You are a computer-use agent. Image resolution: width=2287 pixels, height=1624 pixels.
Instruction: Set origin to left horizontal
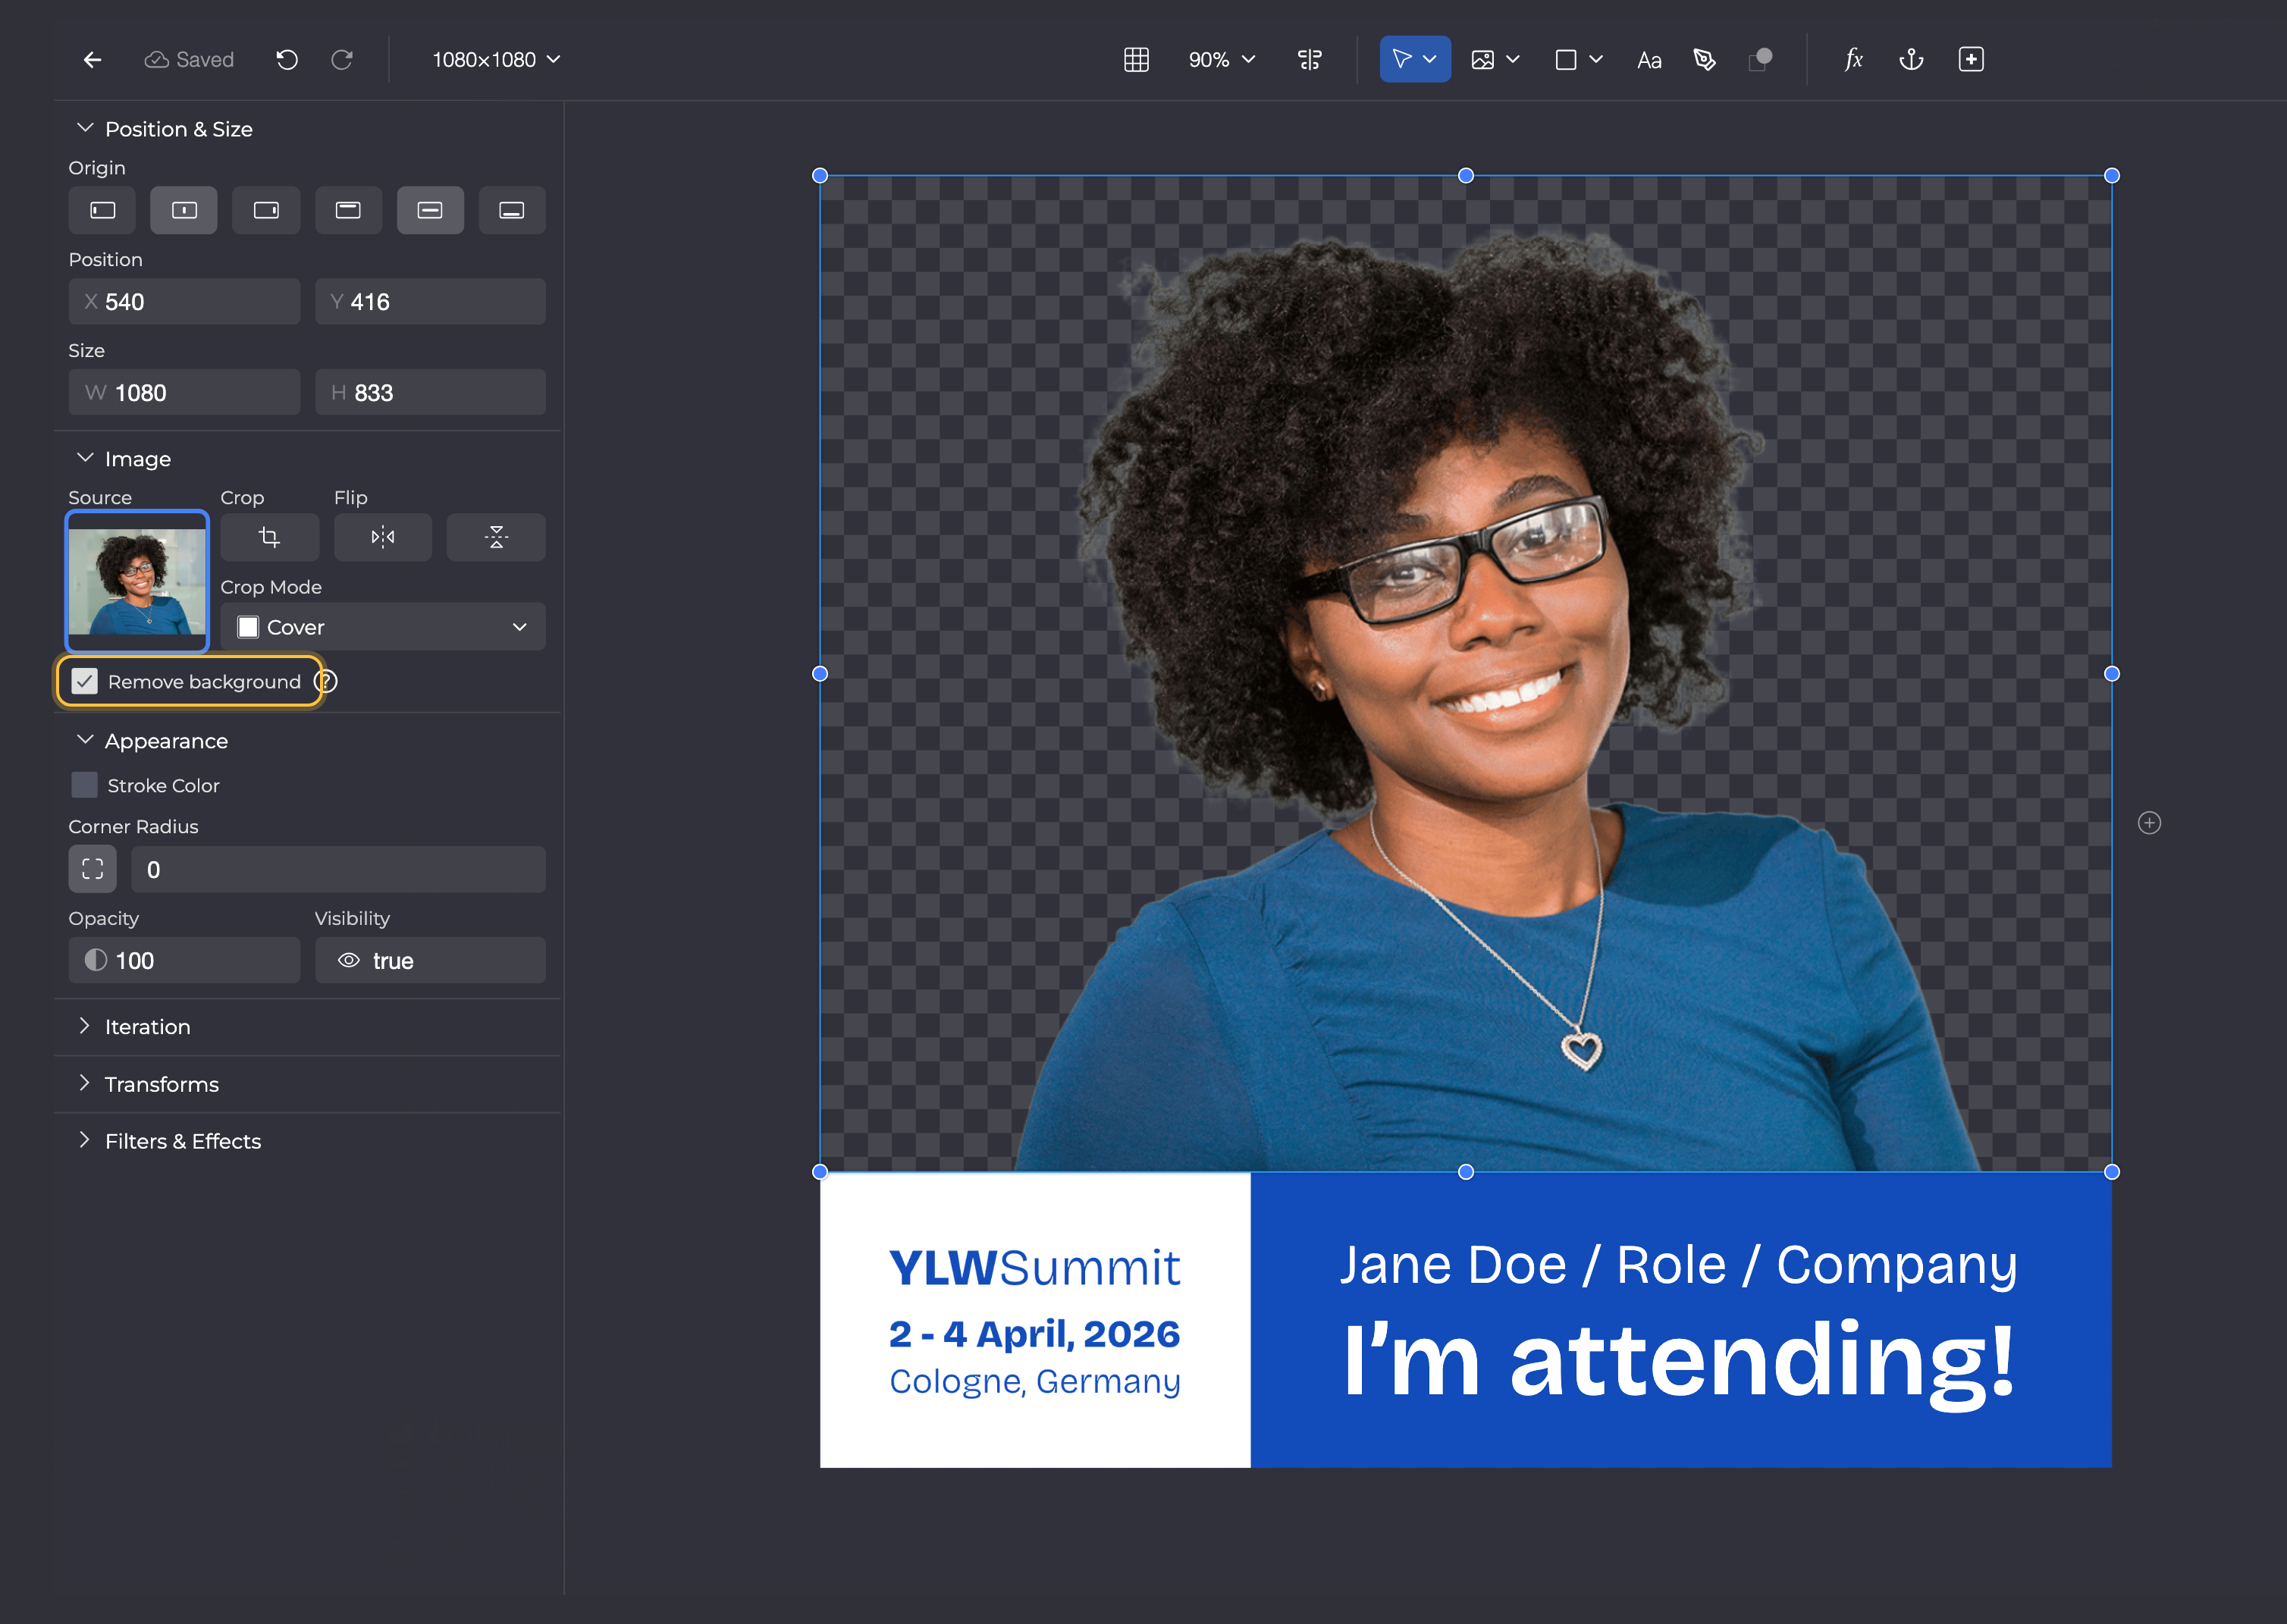coord(102,210)
